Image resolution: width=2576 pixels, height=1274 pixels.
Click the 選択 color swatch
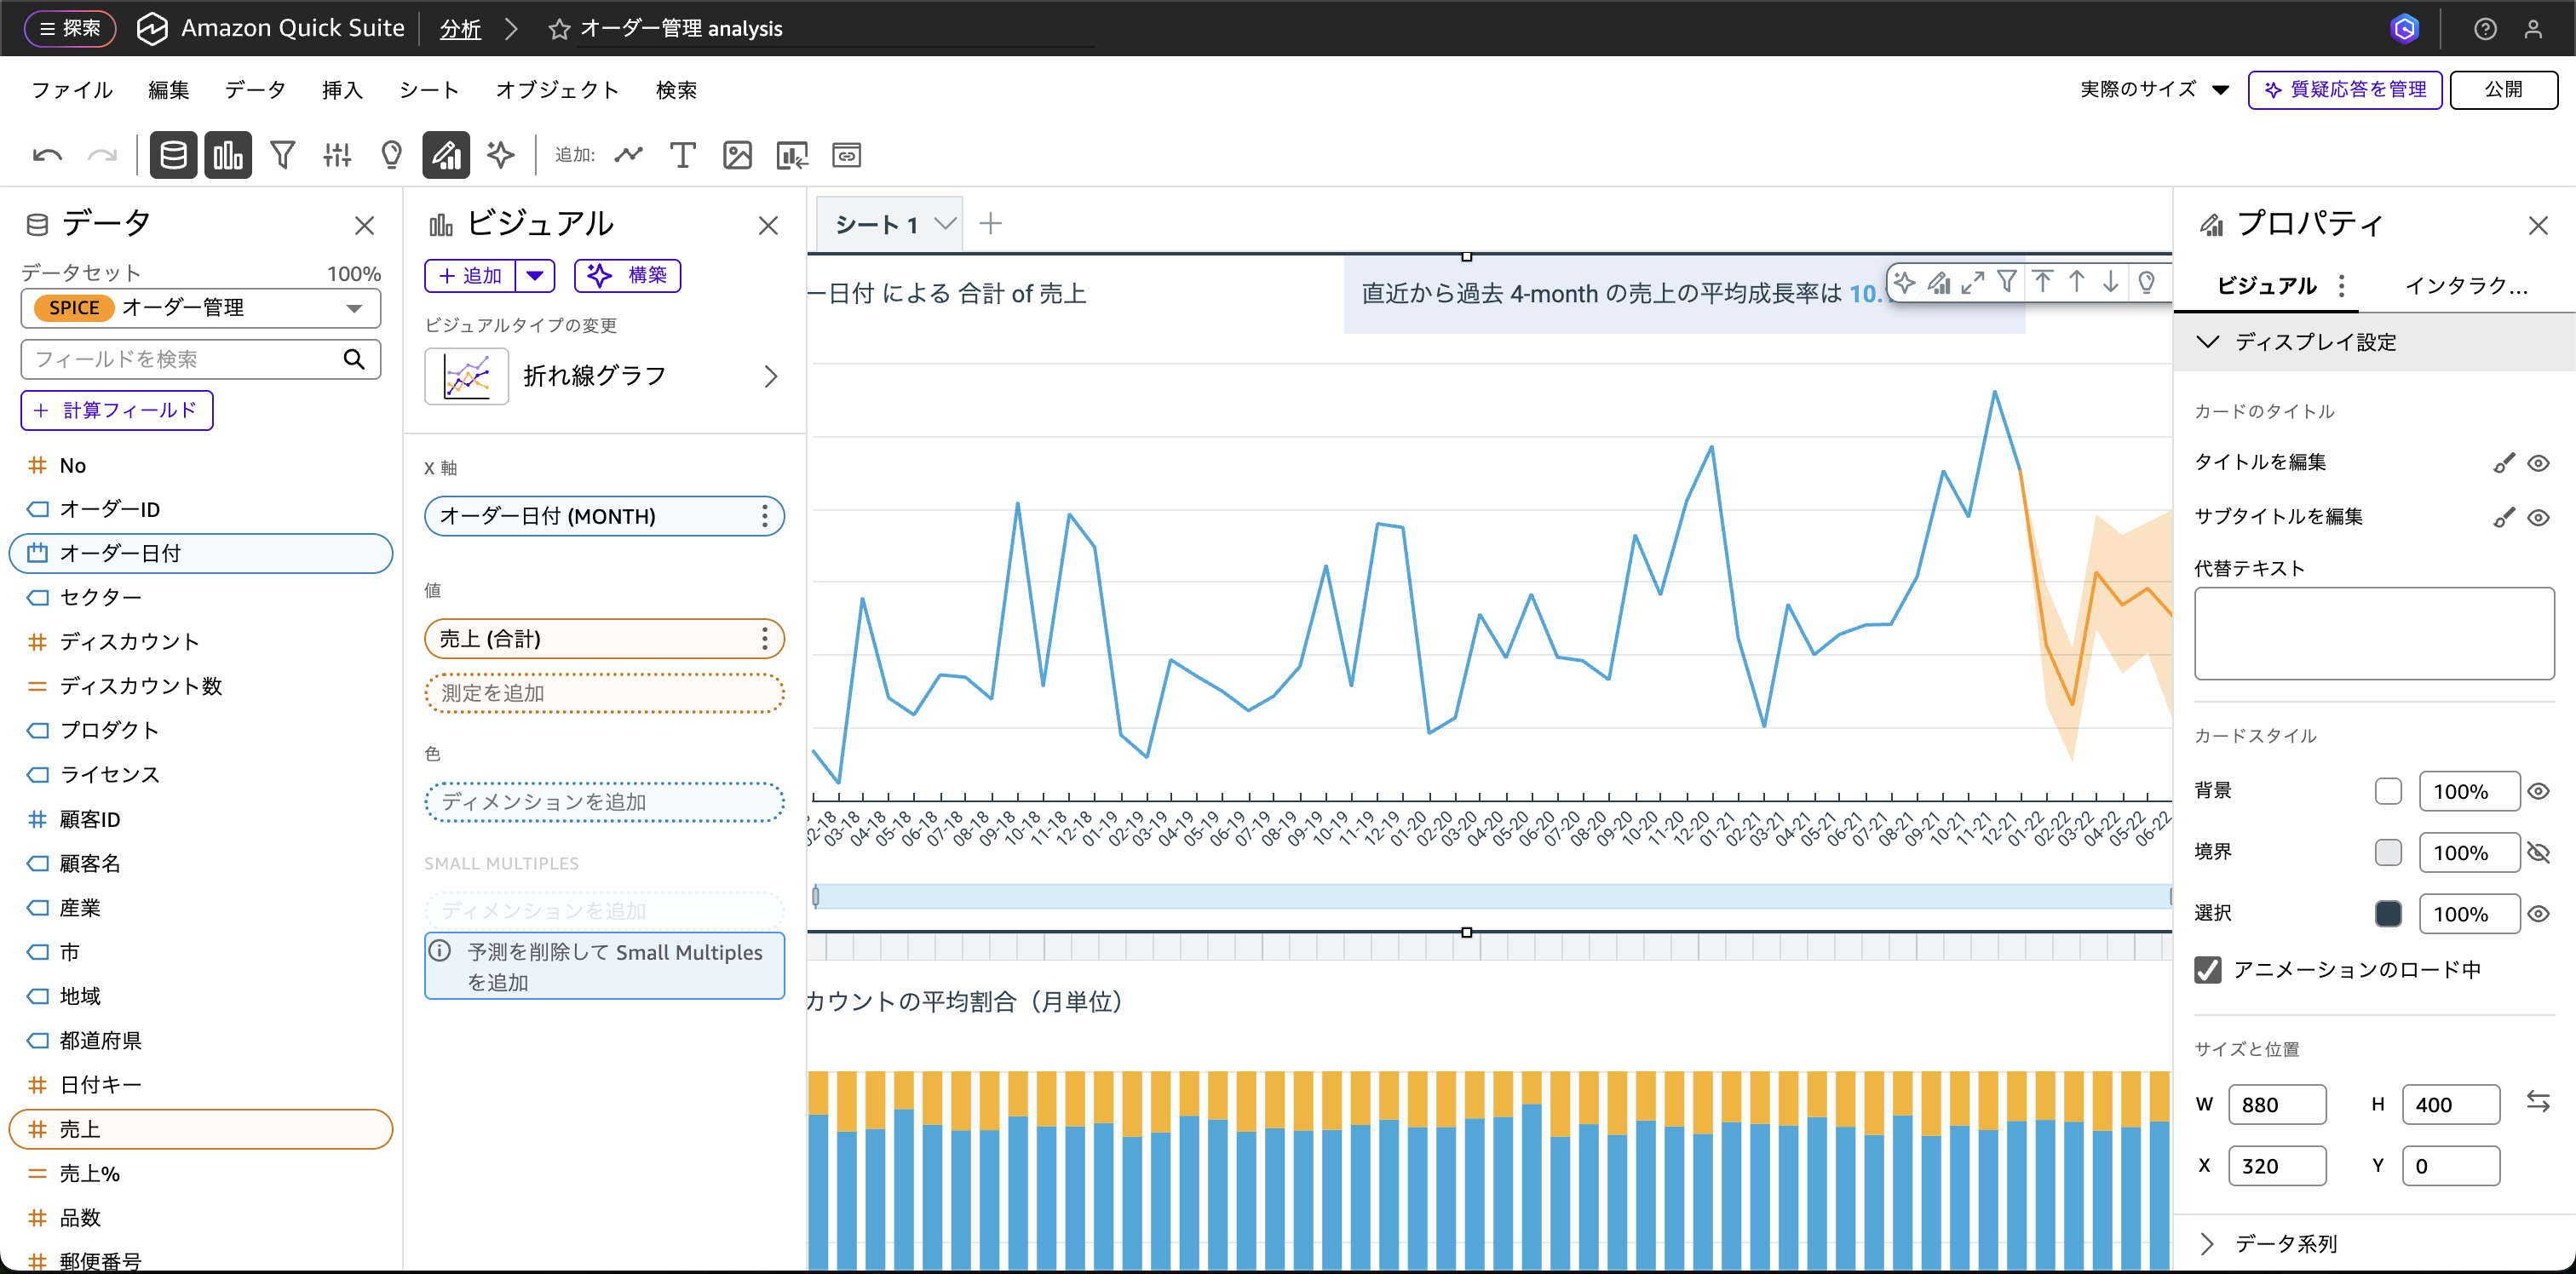click(2389, 913)
